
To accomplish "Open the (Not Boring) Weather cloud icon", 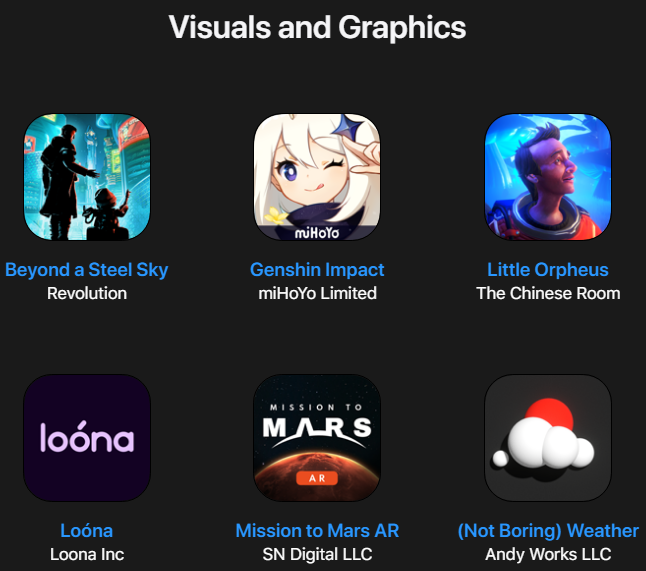I will click(x=548, y=438).
